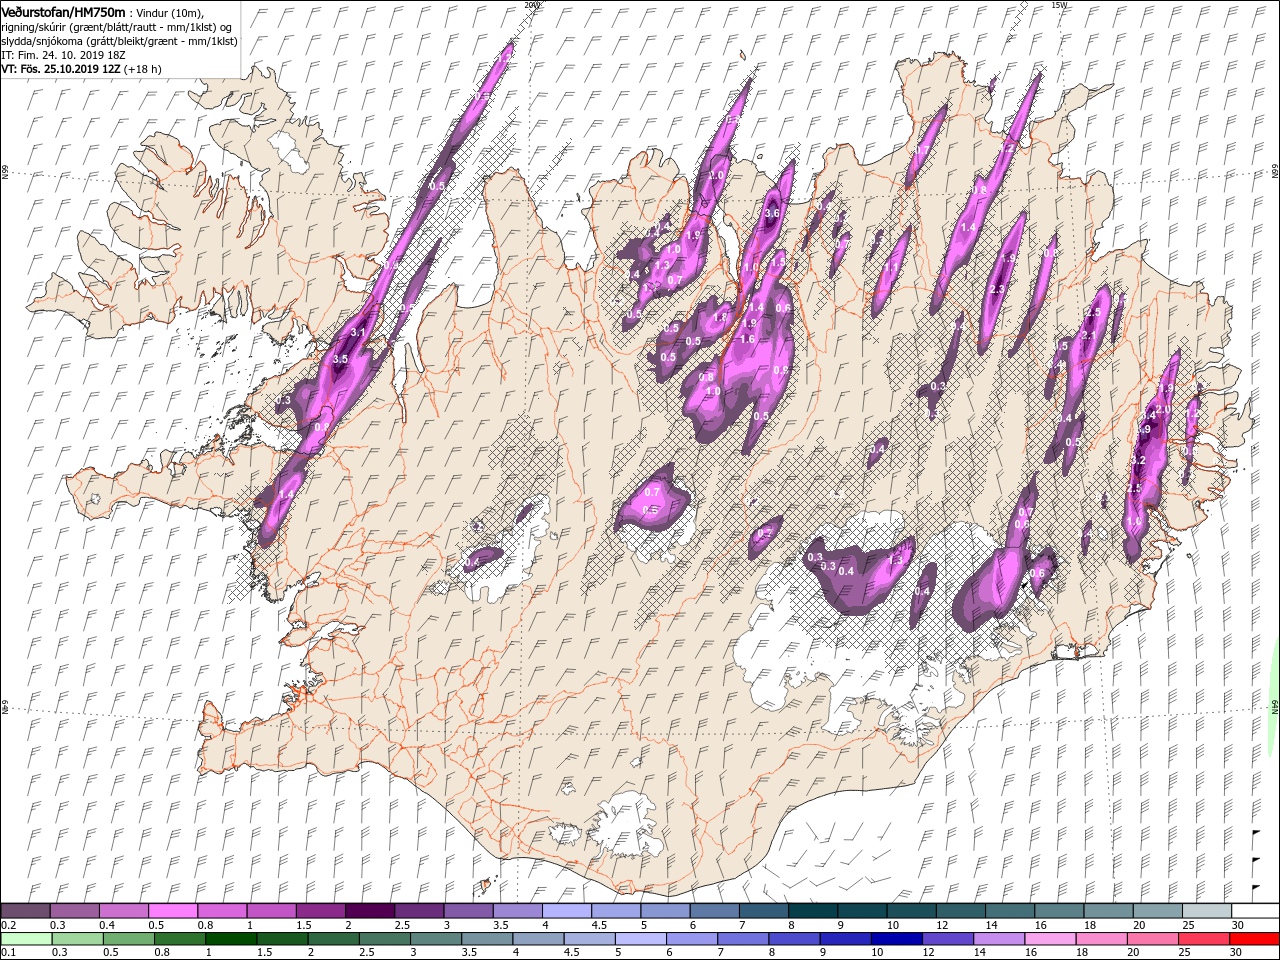Viewport: 1280px width, 960px height.
Task: Click the bright pink snow swatch for 0.5–0.8
Action: tap(172, 911)
